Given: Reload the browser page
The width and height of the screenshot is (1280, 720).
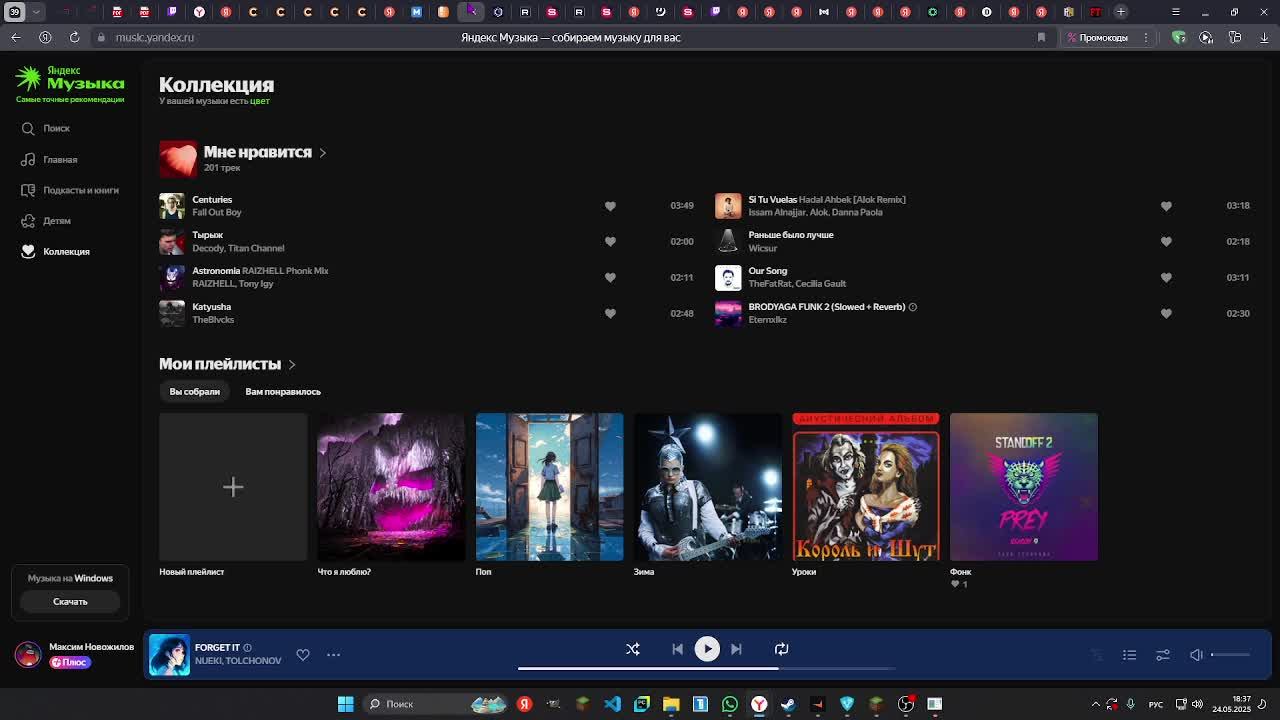Looking at the screenshot, I should (74, 37).
